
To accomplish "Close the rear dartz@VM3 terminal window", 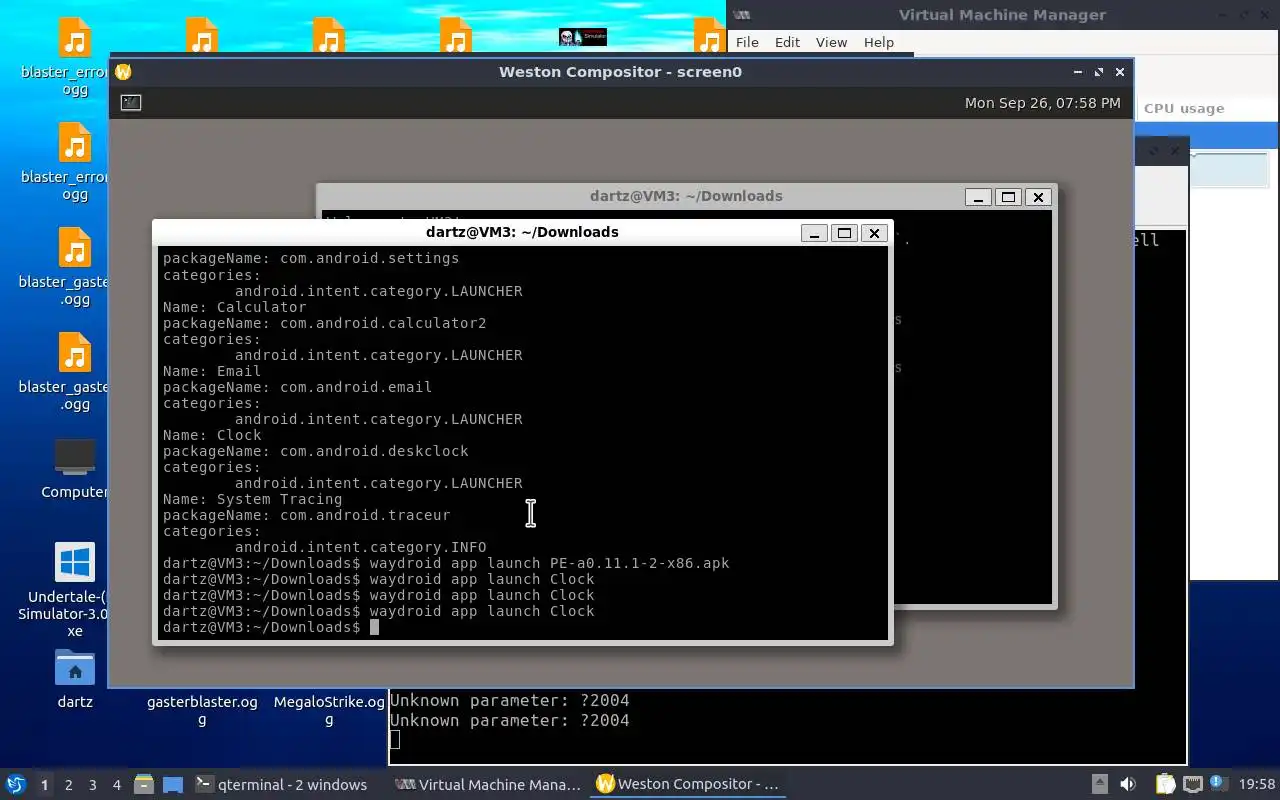I will [1038, 197].
